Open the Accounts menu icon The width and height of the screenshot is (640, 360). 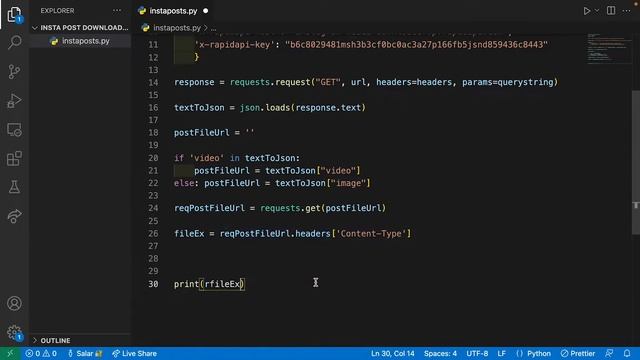[x=14, y=303]
